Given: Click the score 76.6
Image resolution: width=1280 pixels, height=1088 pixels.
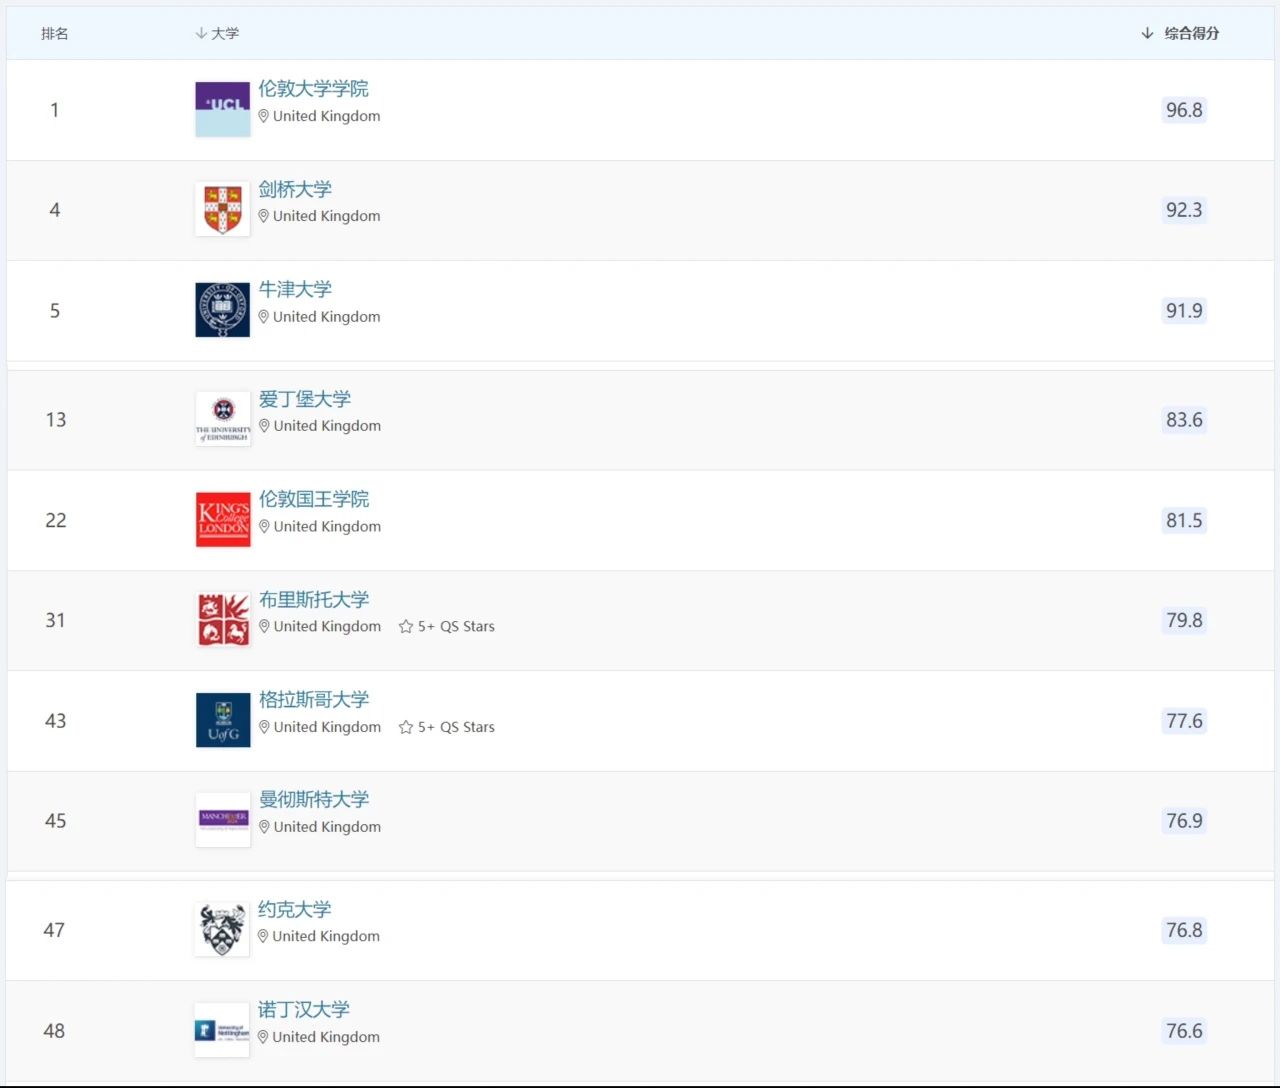Looking at the screenshot, I should point(1184,1031).
